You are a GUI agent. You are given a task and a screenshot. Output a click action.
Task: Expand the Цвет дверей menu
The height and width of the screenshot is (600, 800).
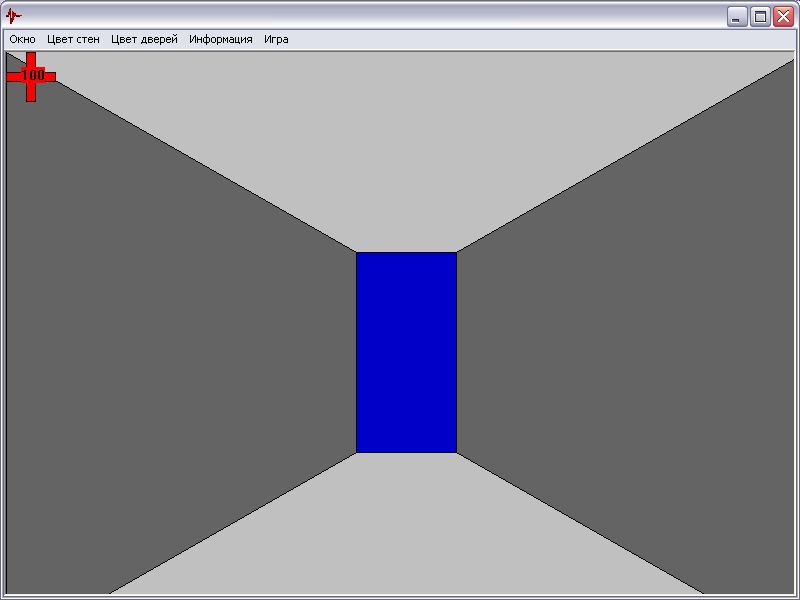(144, 40)
